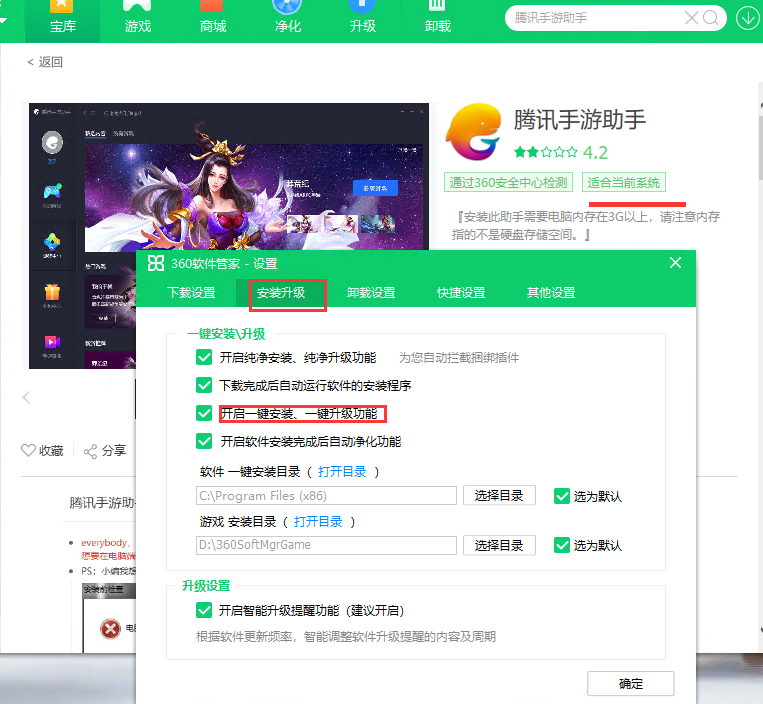Image resolution: width=763 pixels, height=704 pixels.
Task: Toggle 开启智能升级提醒功能 checkbox
Action: click(x=204, y=610)
